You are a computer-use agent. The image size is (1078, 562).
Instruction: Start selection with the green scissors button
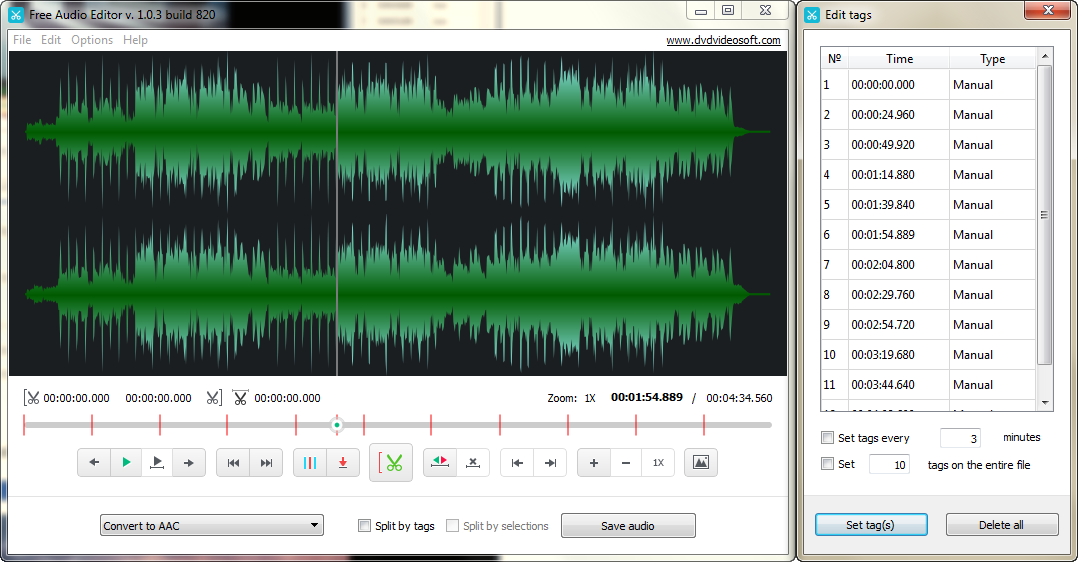[390, 463]
